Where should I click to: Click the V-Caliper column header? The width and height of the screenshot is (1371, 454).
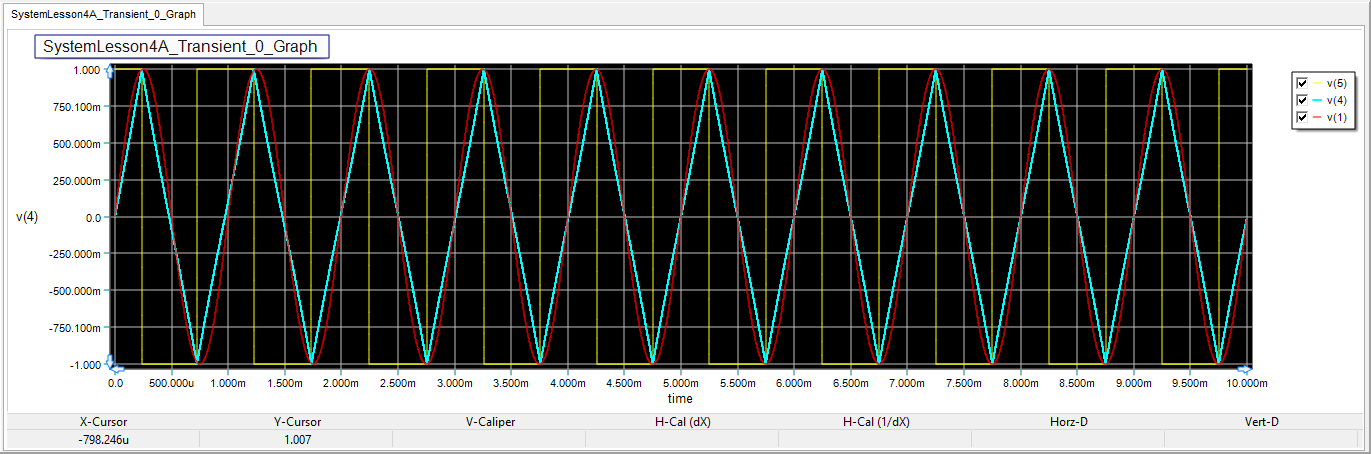click(x=490, y=422)
